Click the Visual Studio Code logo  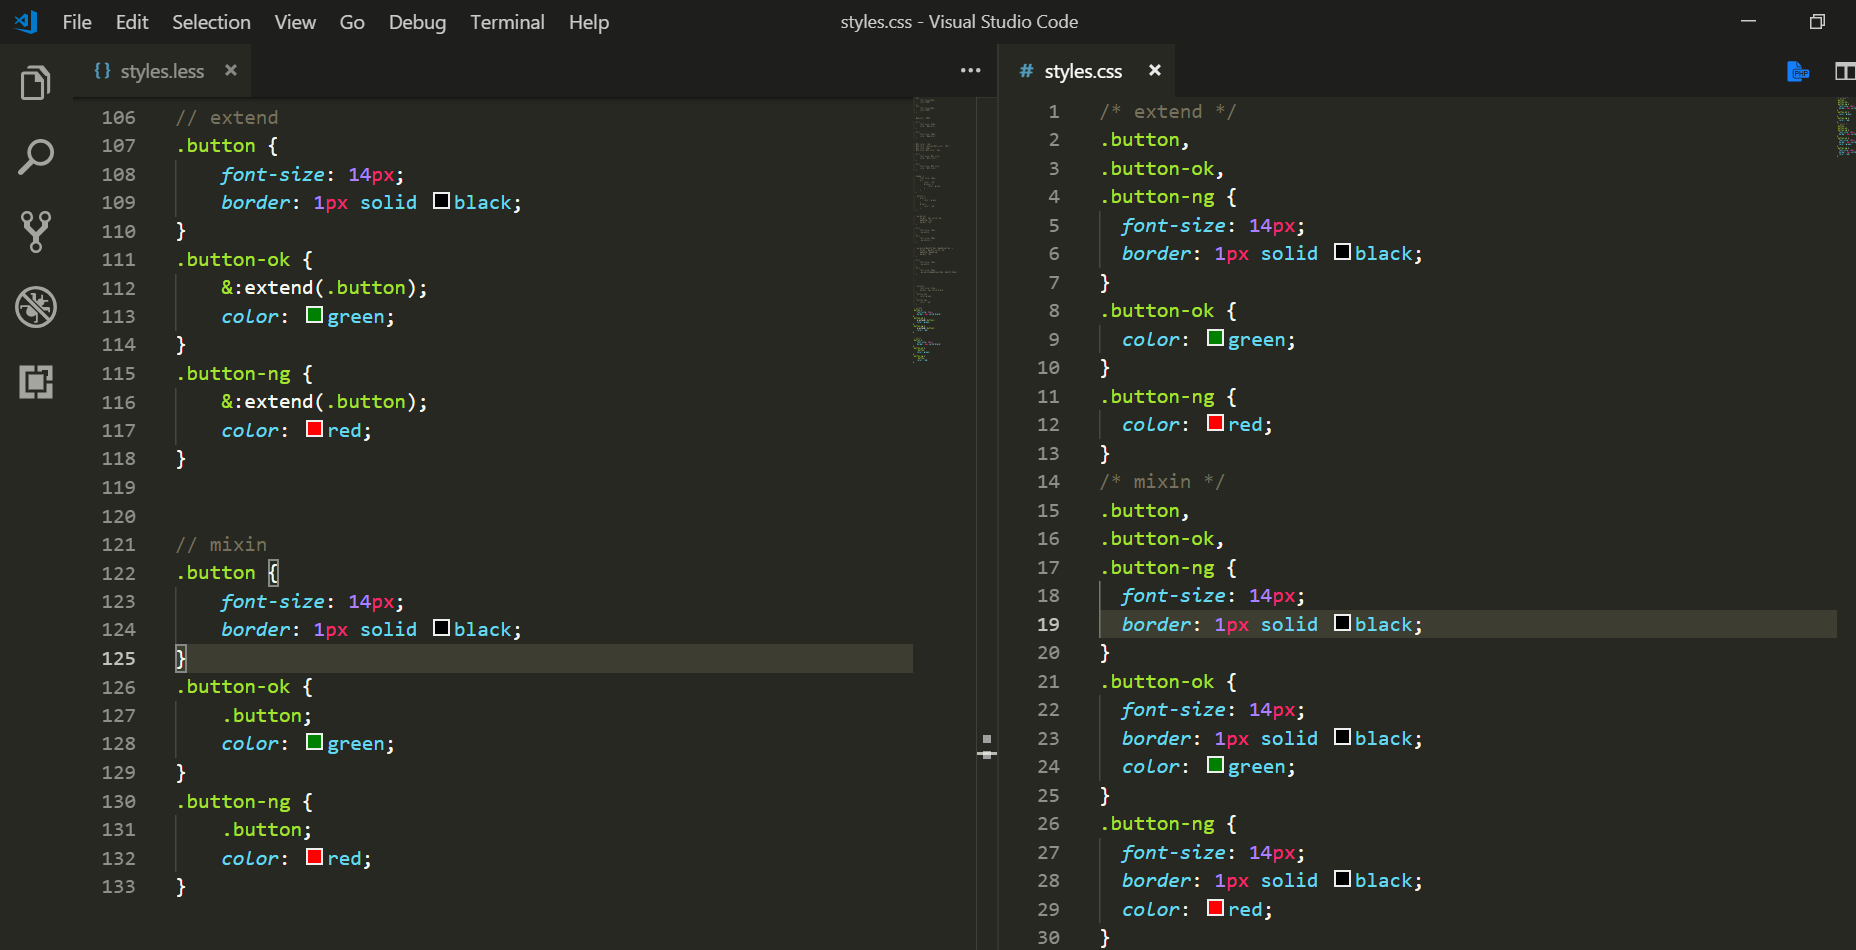coord(24,21)
